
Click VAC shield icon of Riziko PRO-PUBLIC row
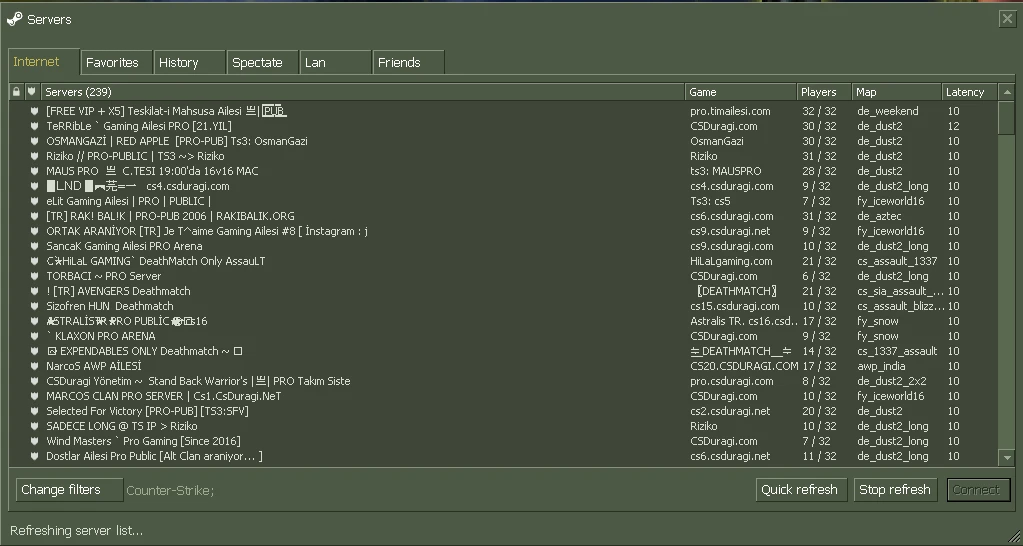[x=35, y=156]
